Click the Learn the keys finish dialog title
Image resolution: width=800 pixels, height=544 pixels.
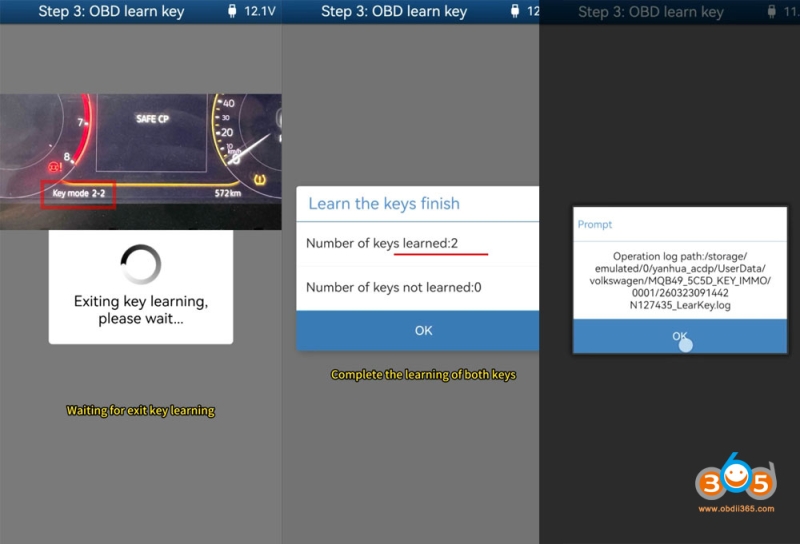pos(384,203)
